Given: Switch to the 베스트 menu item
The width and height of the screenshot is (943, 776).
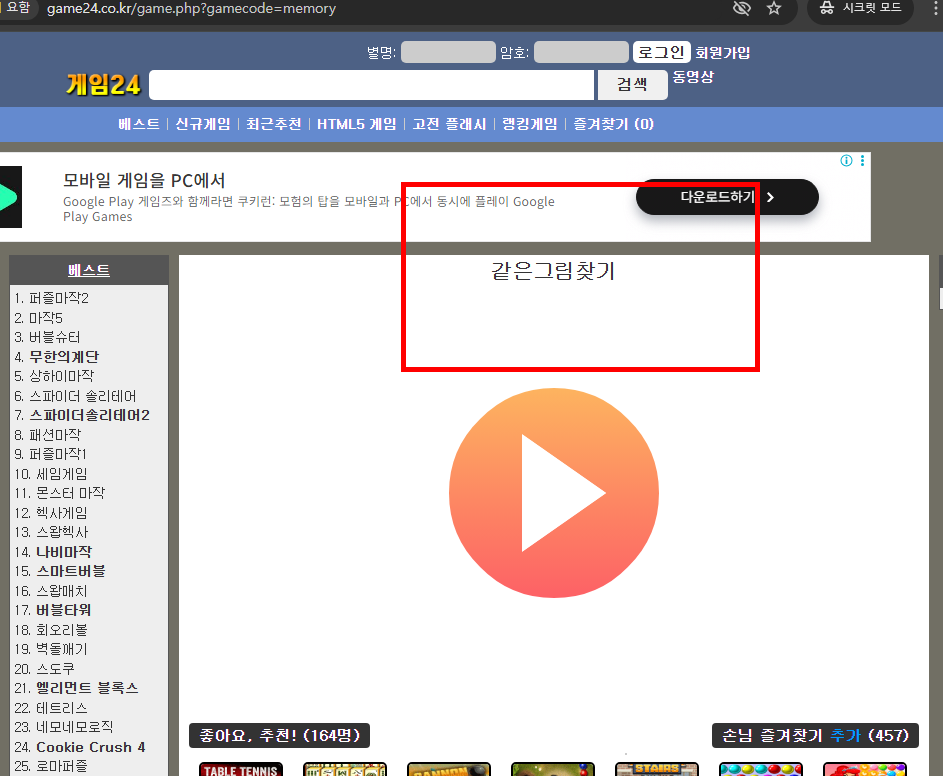Looking at the screenshot, I should 136,123.
